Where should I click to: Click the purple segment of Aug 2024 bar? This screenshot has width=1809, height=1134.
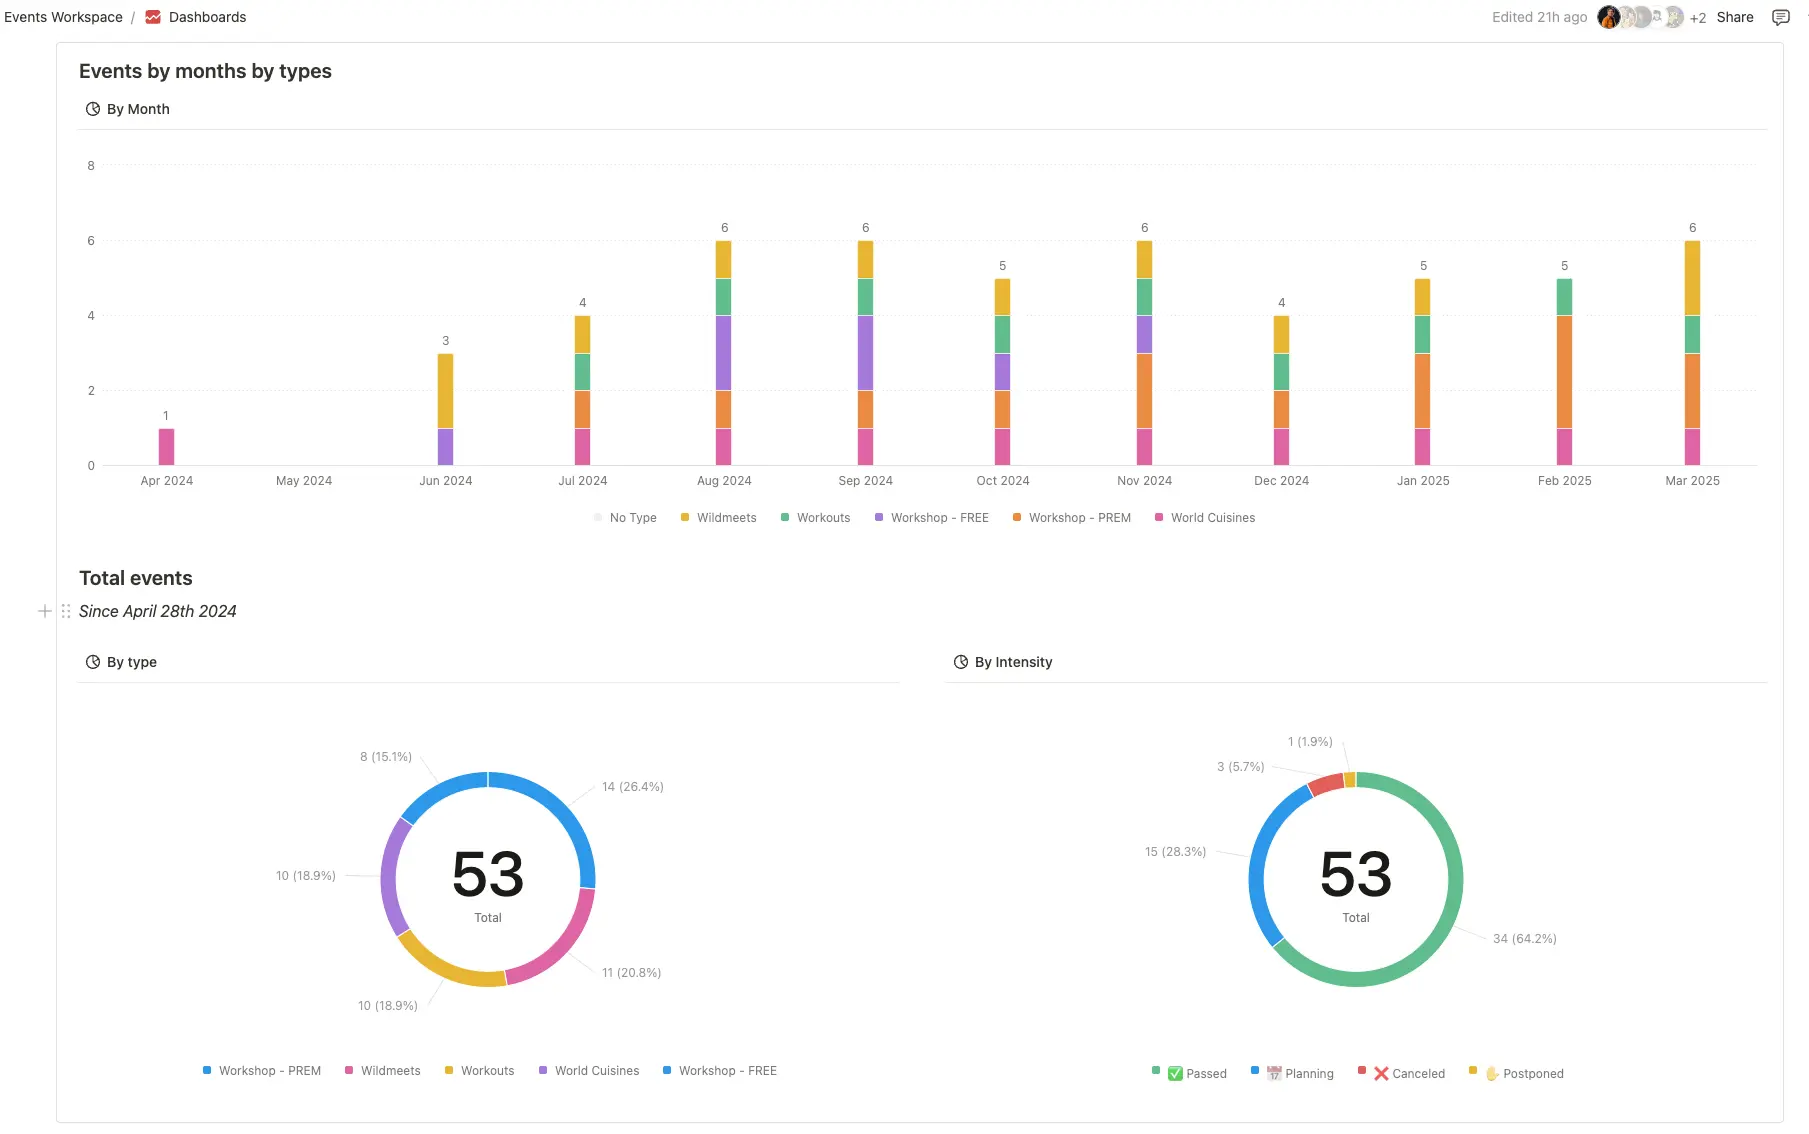723,353
